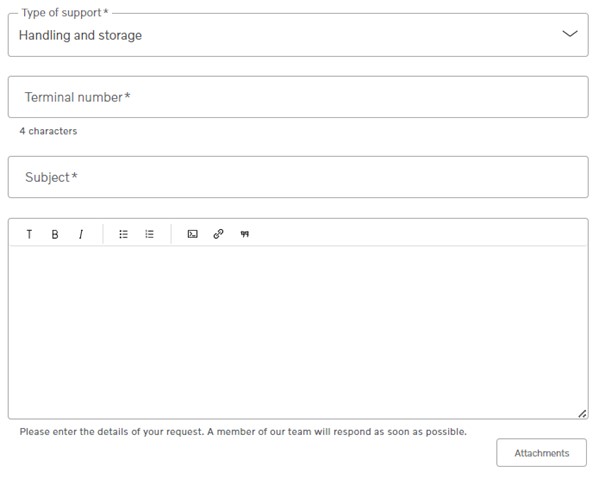Insert a bulleted list

click(123, 234)
